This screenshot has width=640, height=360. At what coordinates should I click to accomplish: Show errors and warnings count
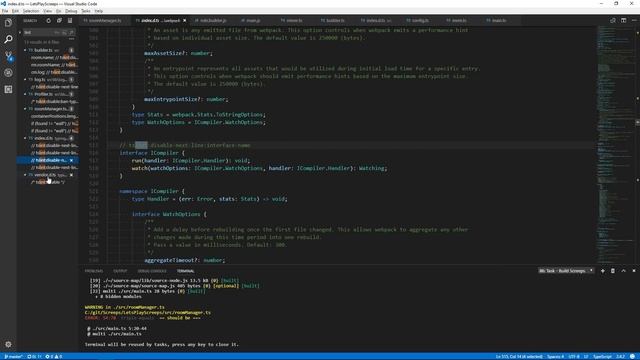click(53, 357)
